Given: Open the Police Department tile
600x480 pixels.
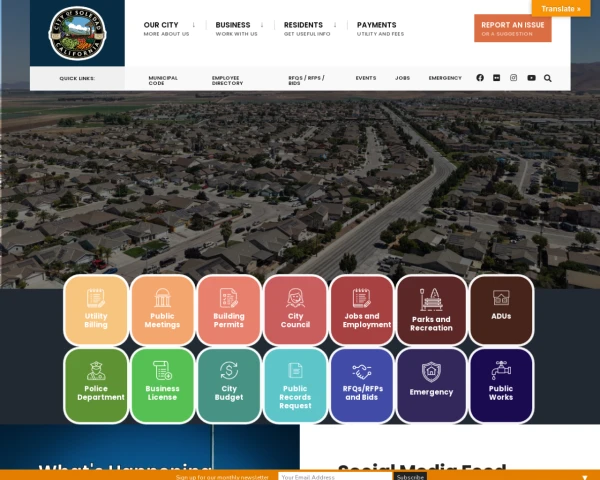Looking at the screenshot, I should (x=96, y=383).
